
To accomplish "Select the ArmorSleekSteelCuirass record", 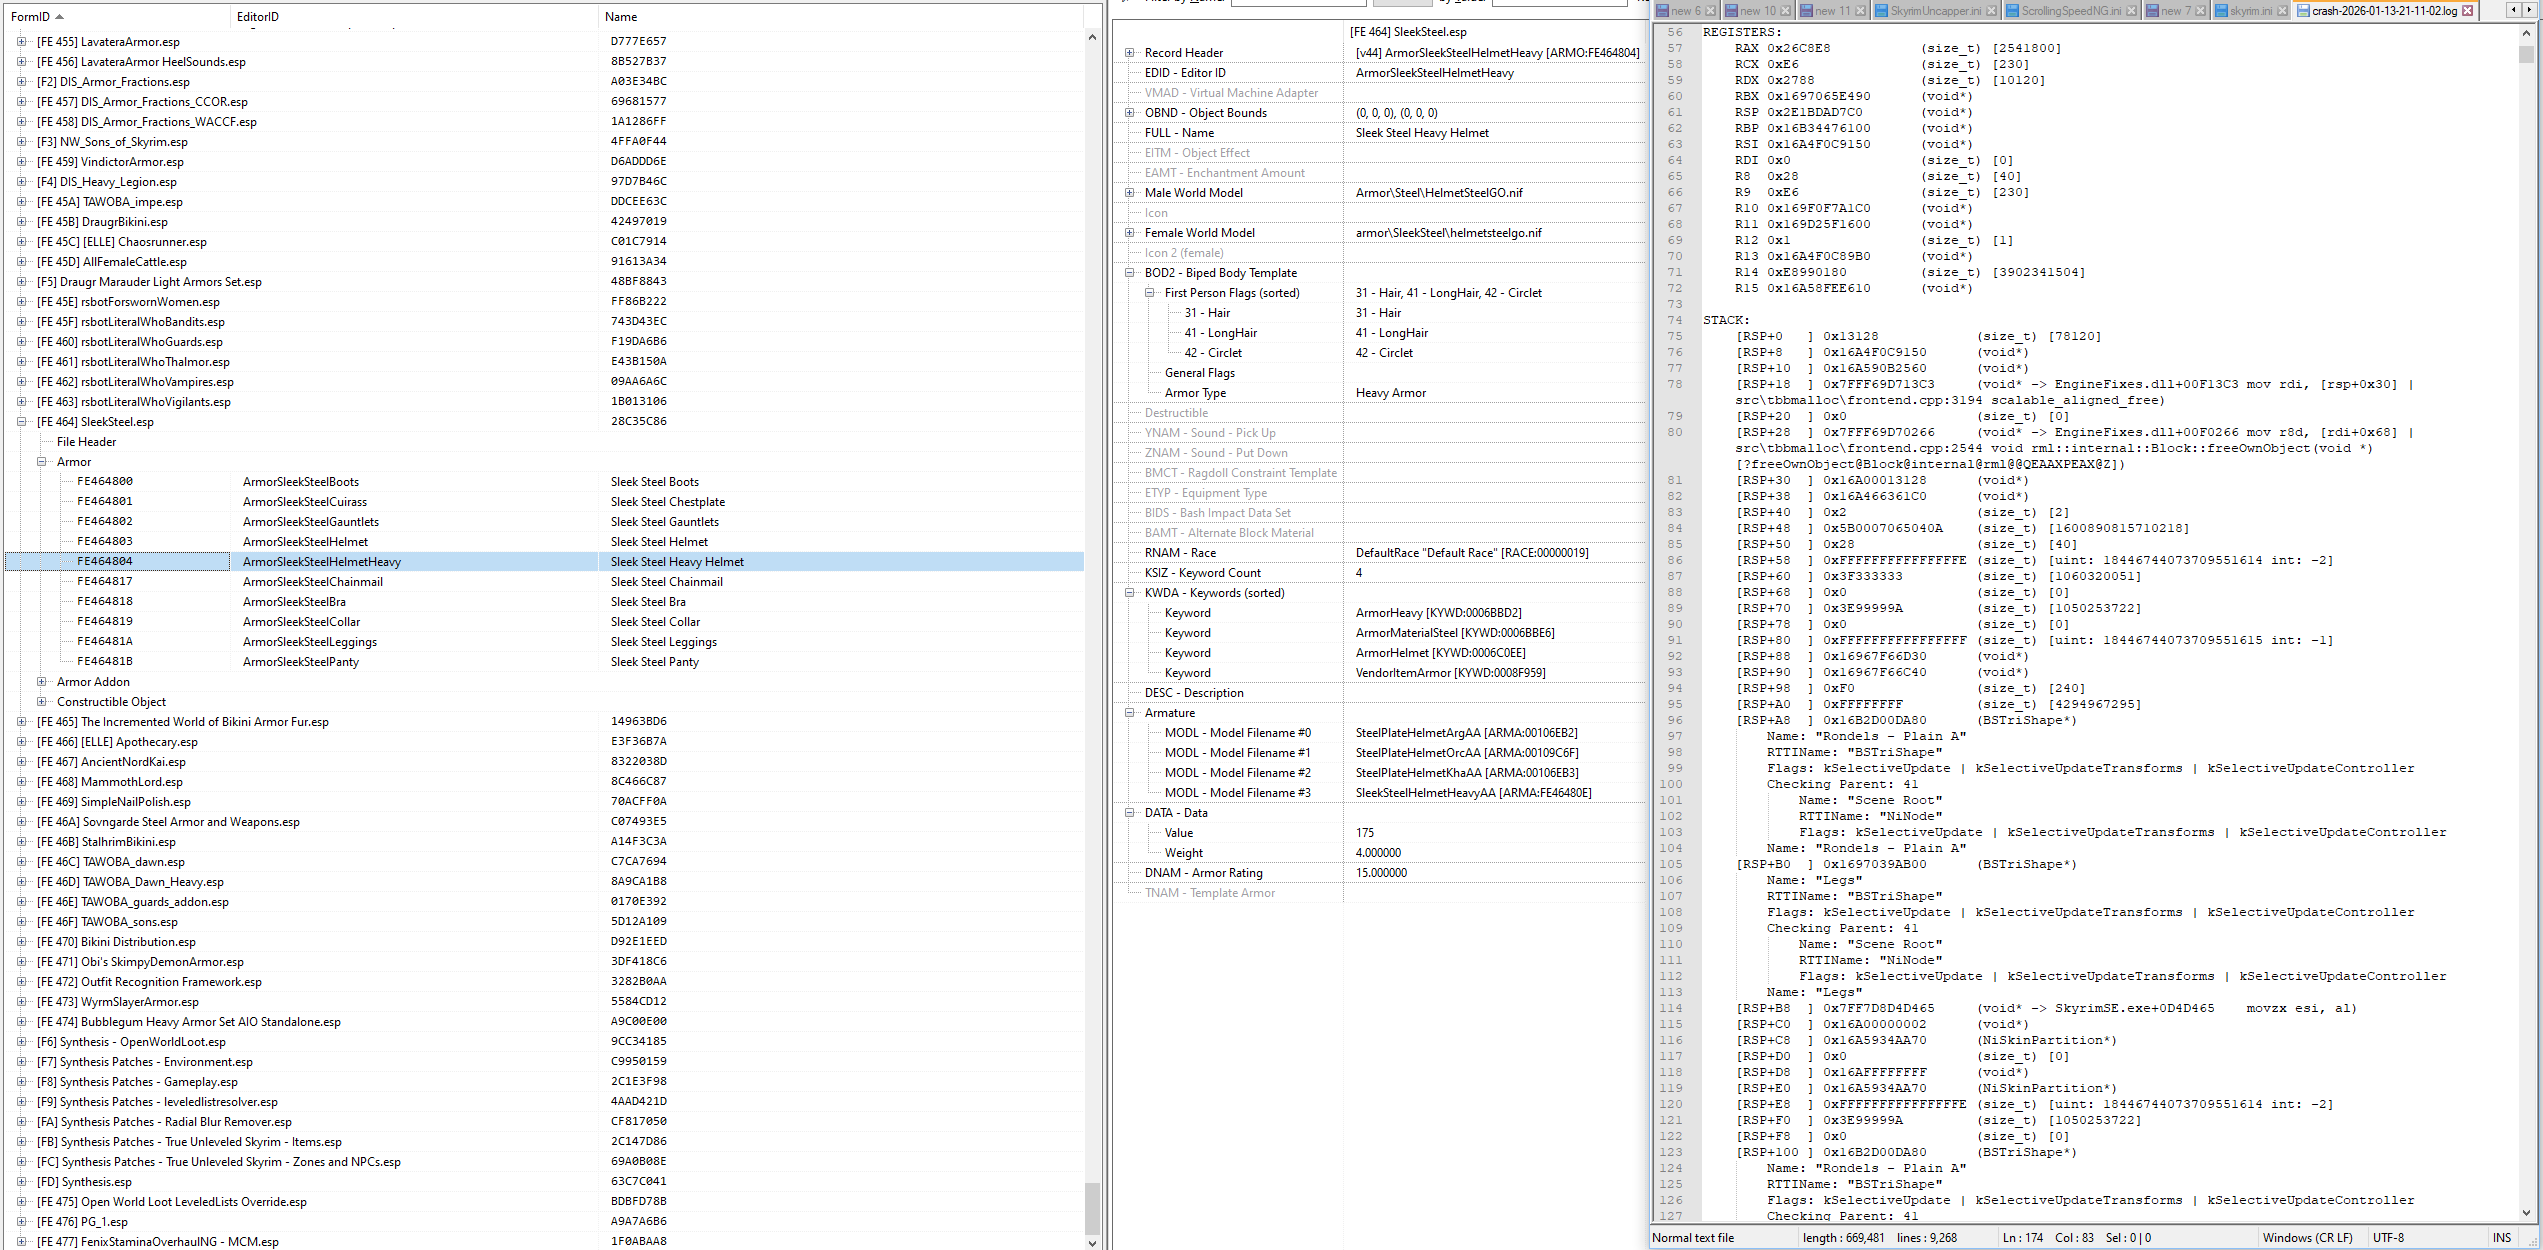I will (x=305, y=502).
